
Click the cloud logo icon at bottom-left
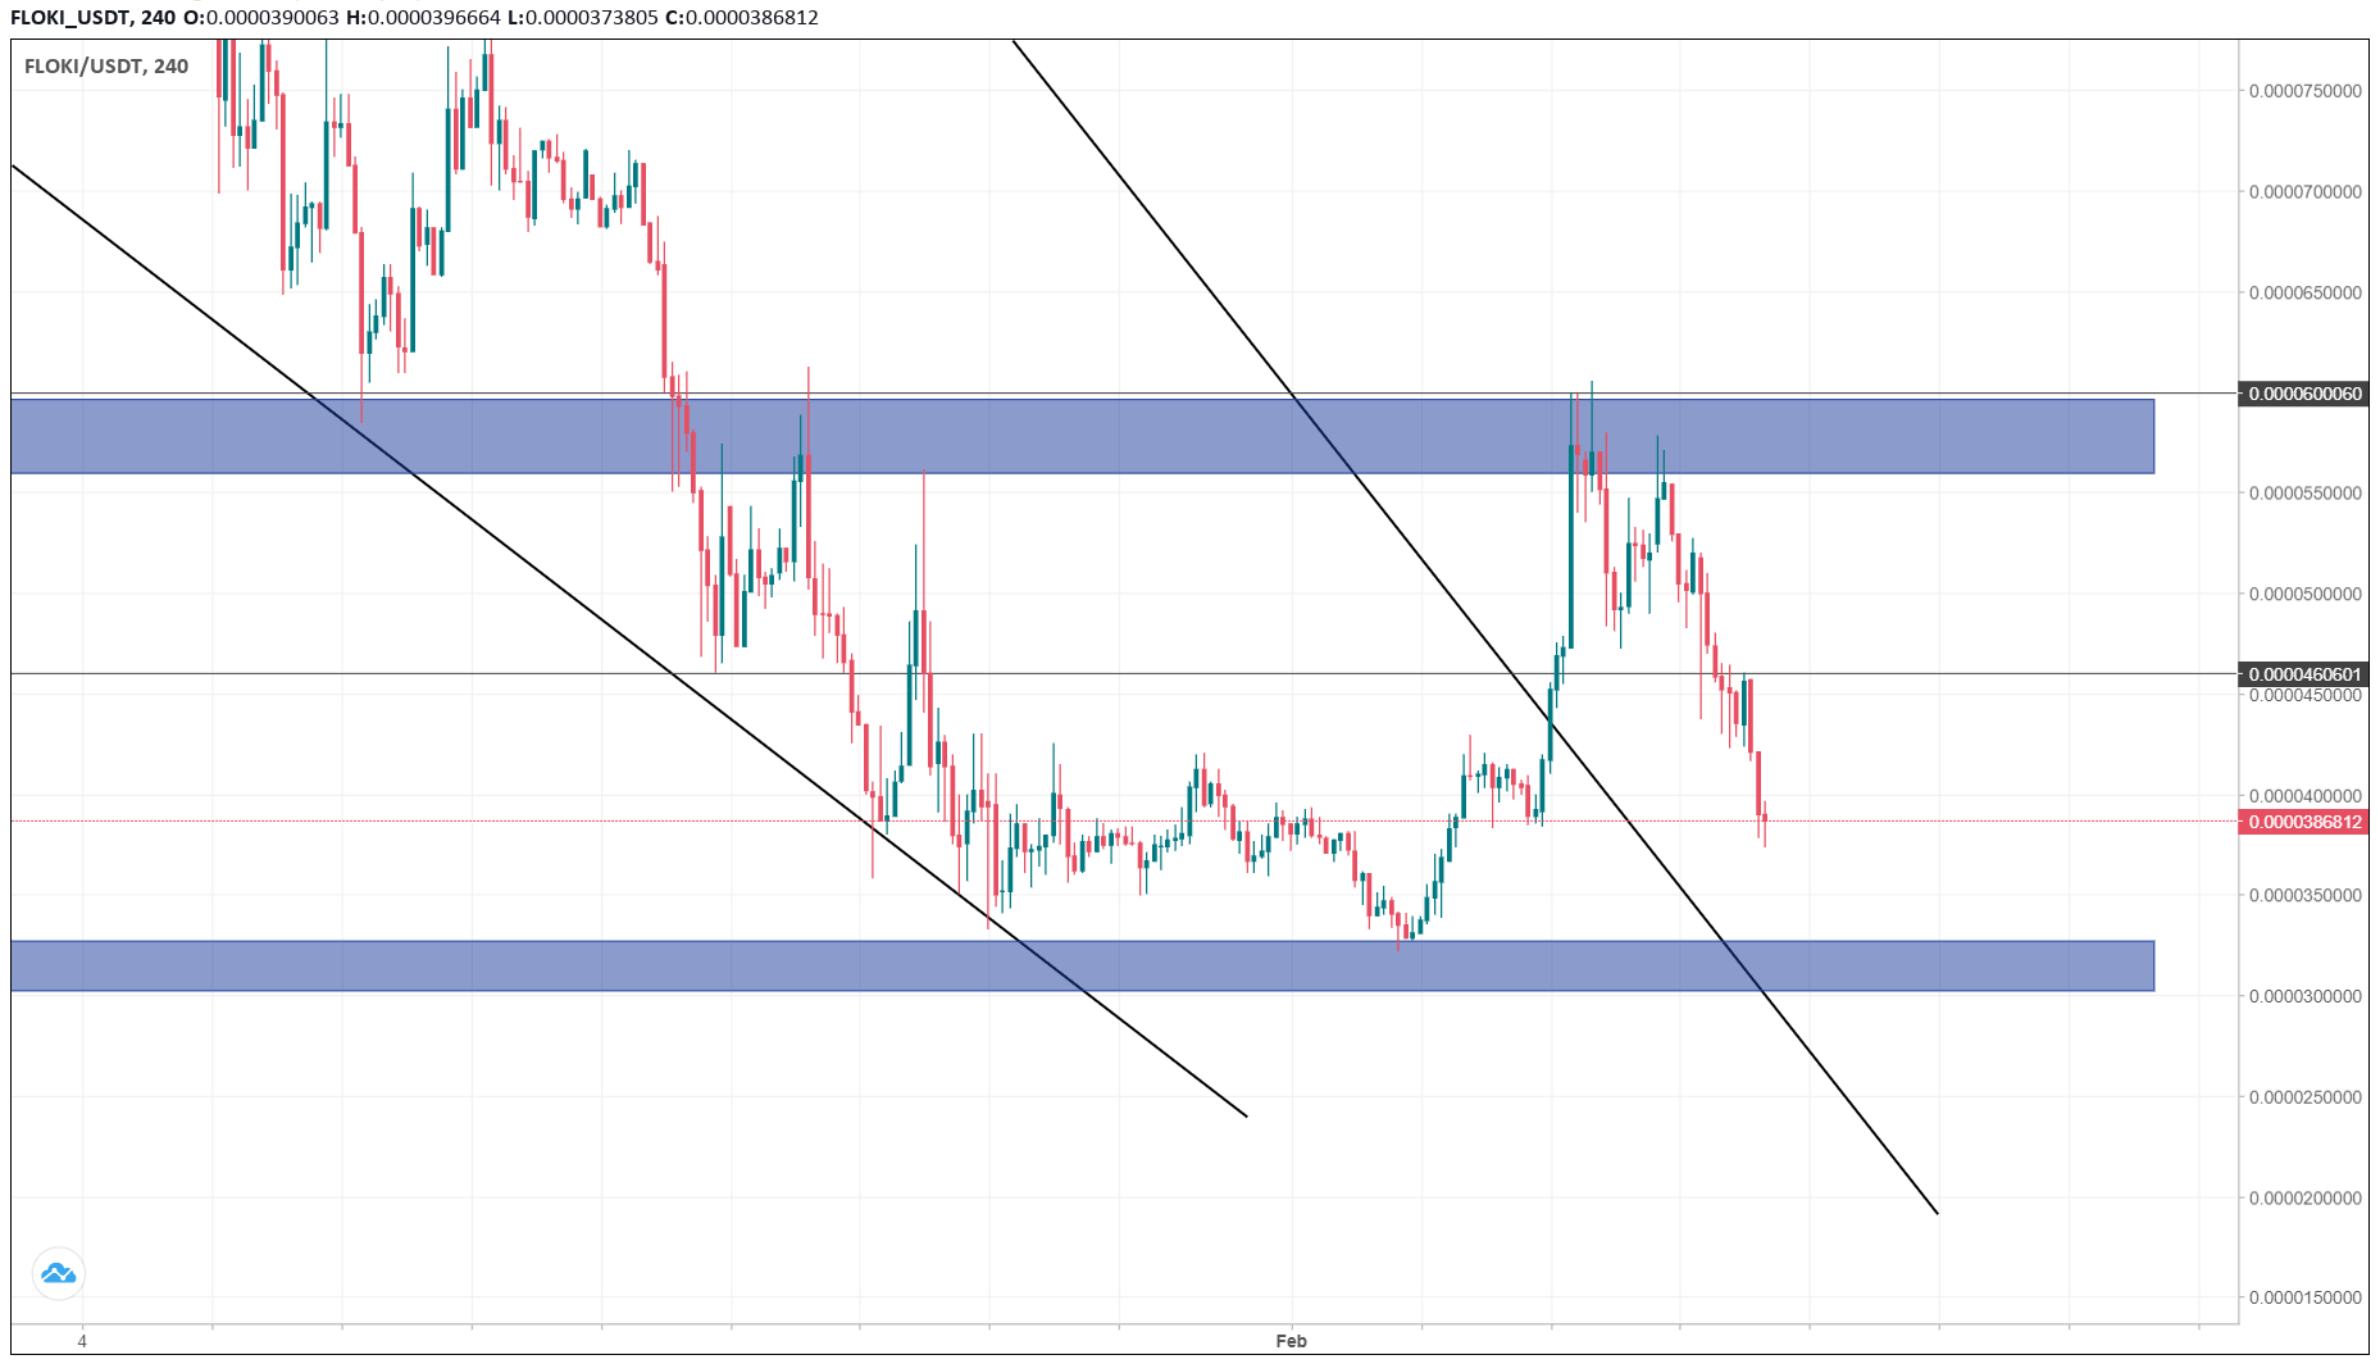coord(59,1273)
